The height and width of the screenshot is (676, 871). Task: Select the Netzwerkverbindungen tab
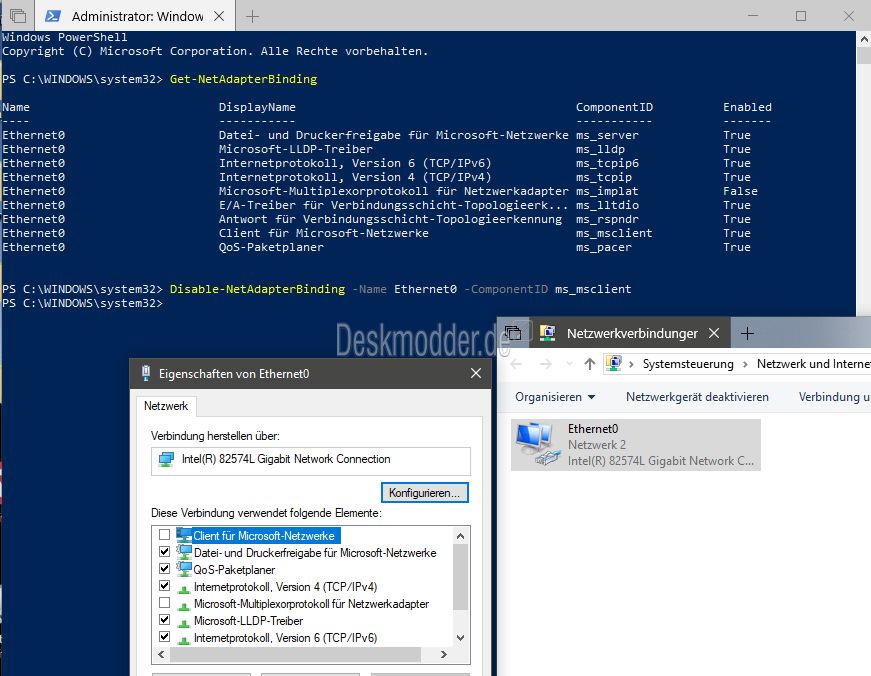pyautogui.click(x=630, y=333)
